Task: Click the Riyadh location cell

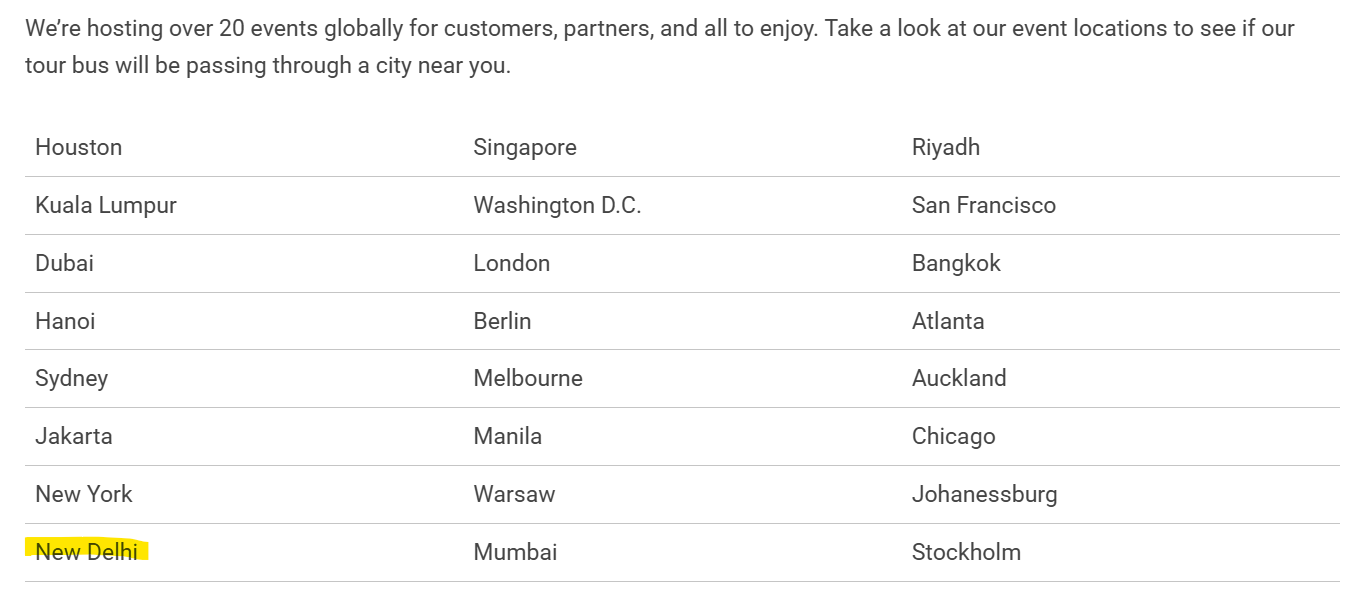Action: click(x=946, y=147)
